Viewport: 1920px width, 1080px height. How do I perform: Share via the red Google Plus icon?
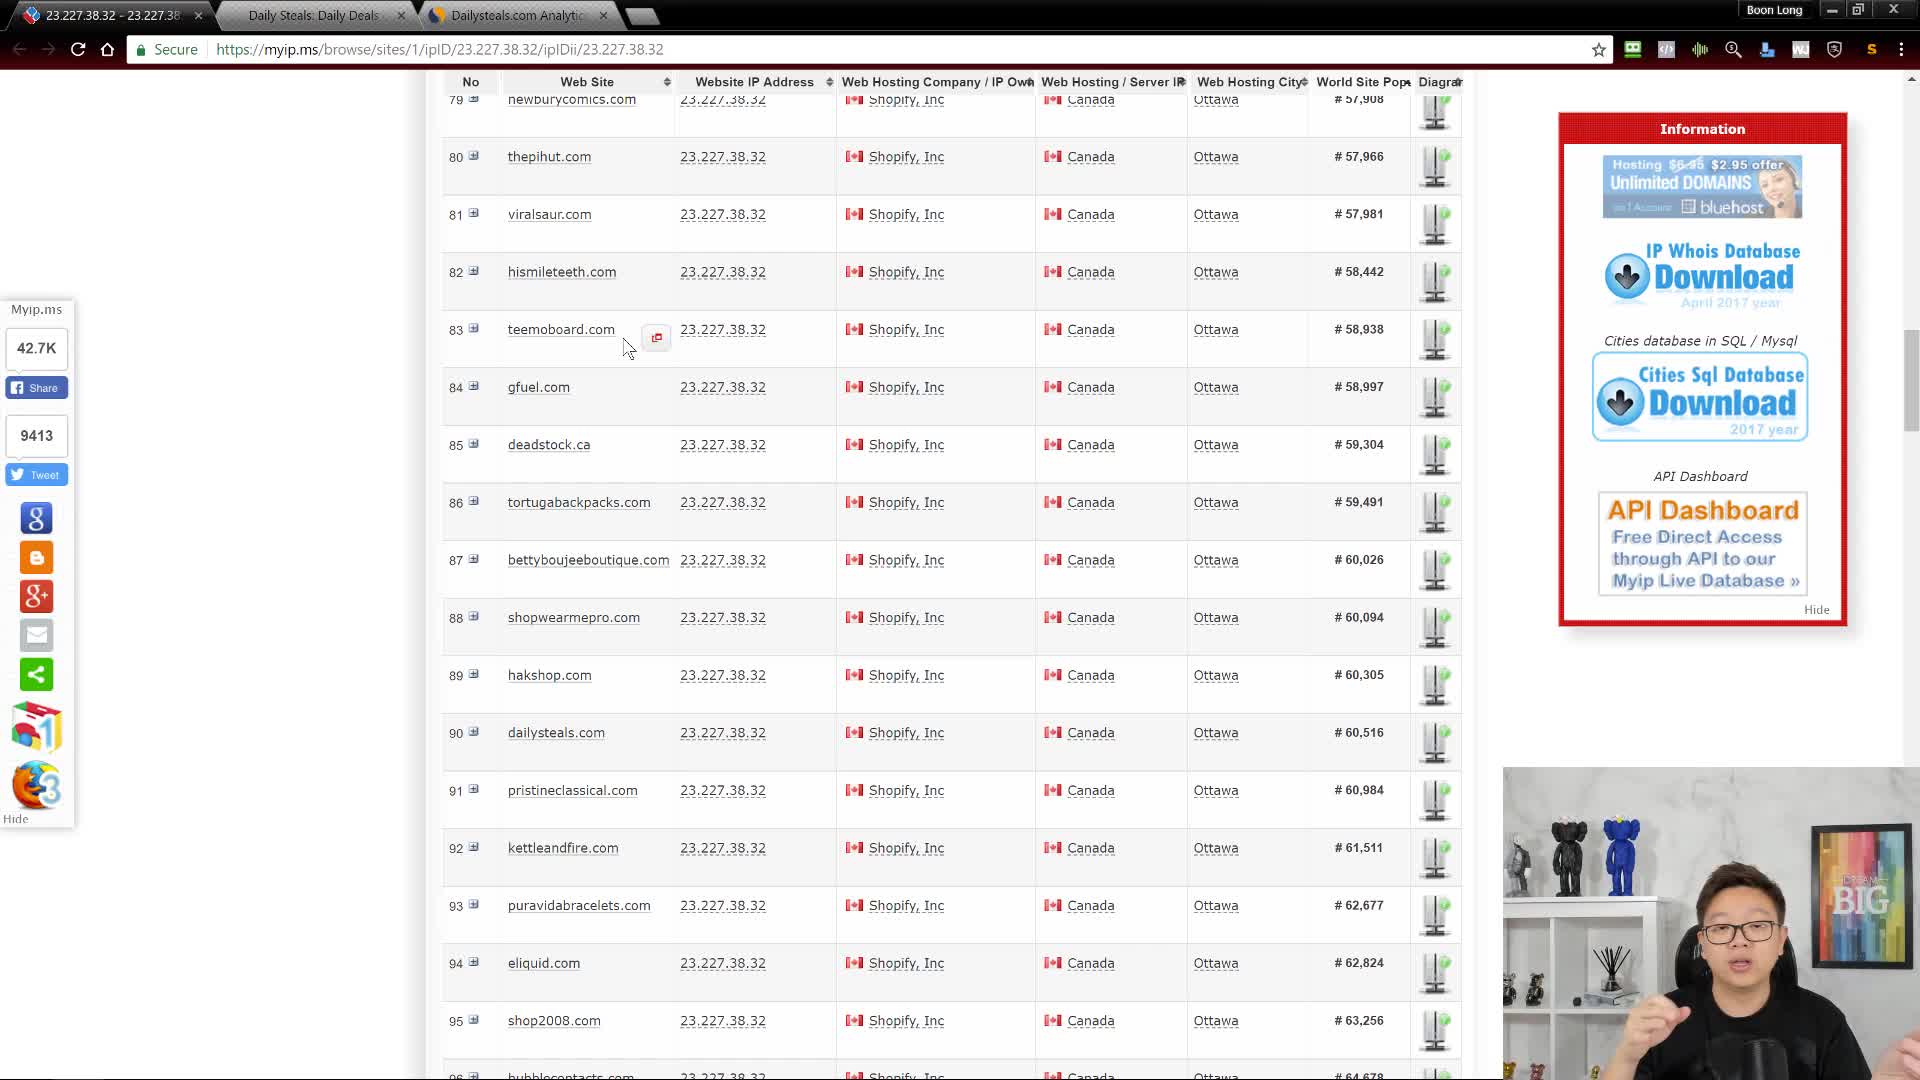coord(37,596)
